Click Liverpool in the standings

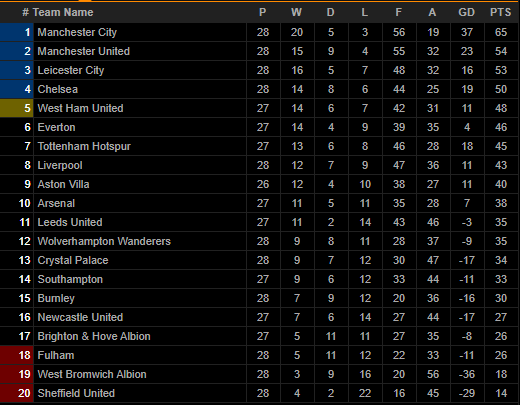coord(60,165)
